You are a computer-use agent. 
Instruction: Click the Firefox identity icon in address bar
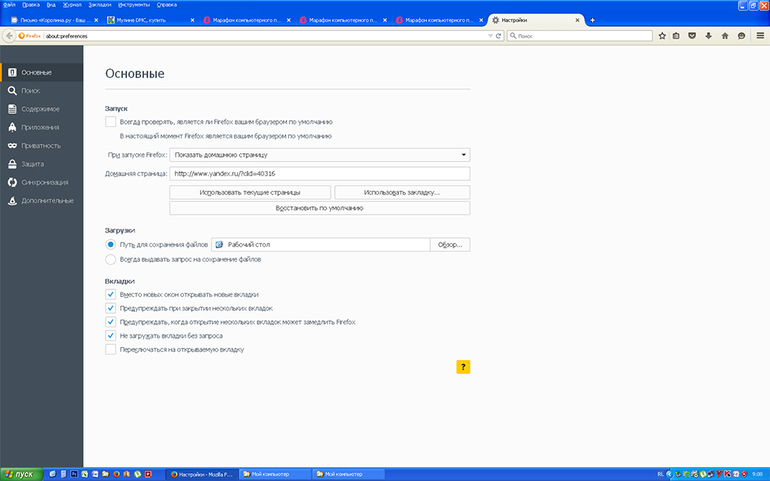point(29,36)
